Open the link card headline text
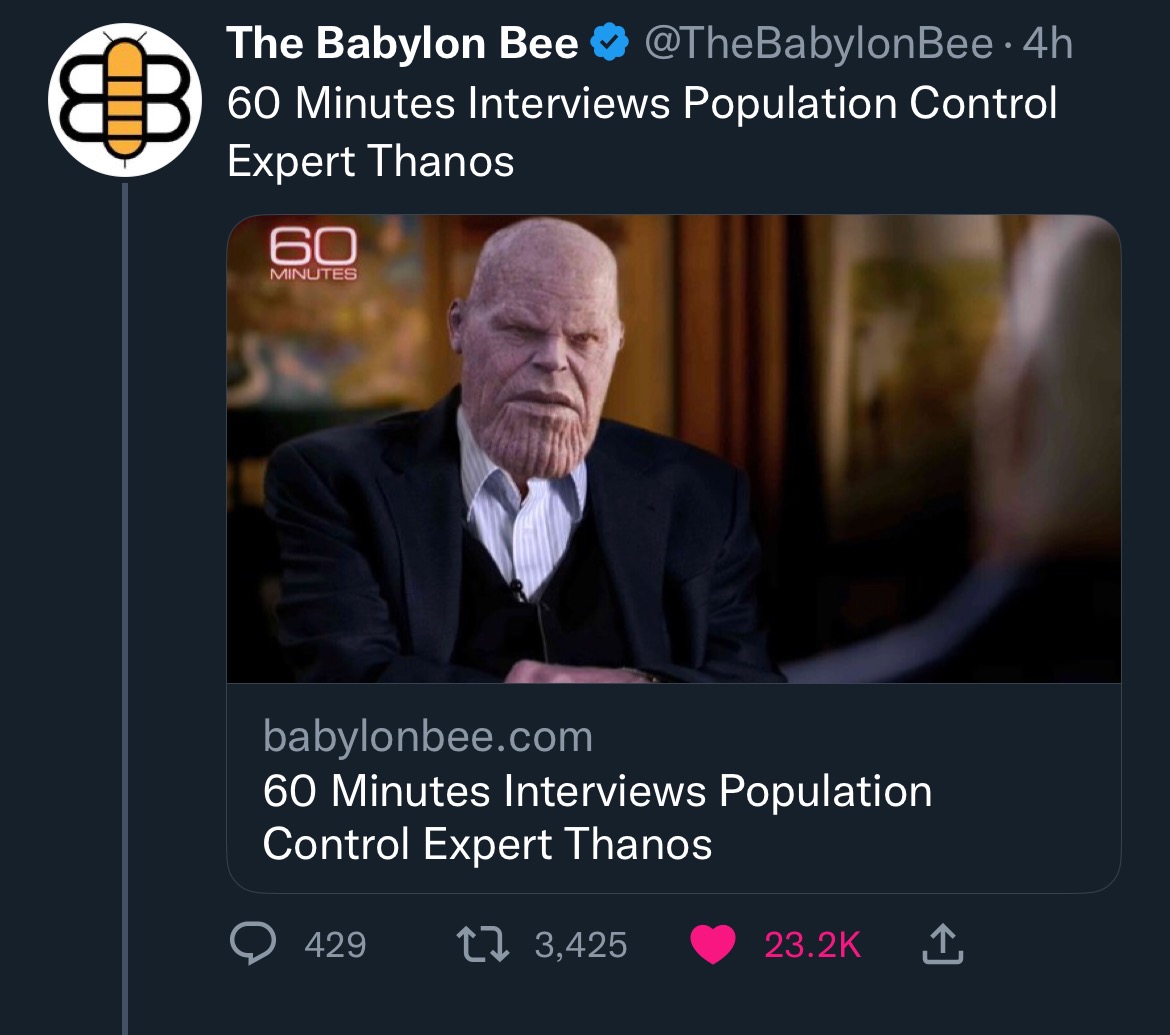Screen dimensions: 1170x1035 pos(597,817)
